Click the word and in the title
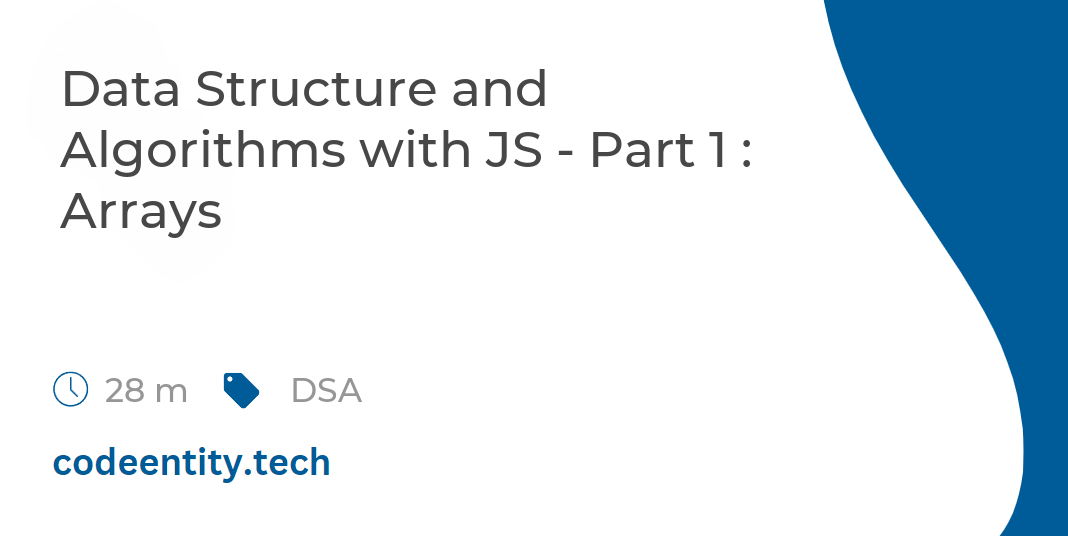 click(499, 89)
